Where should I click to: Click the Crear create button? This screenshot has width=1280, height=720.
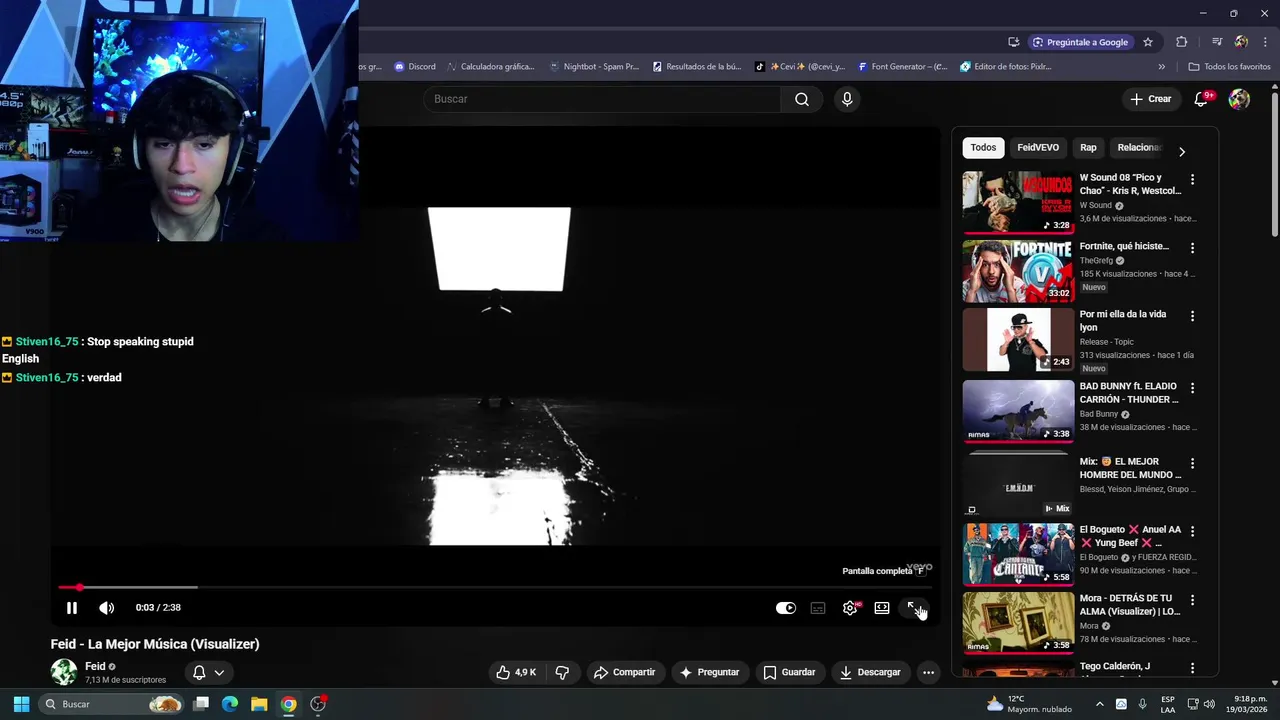click(x=1150, y=99)
